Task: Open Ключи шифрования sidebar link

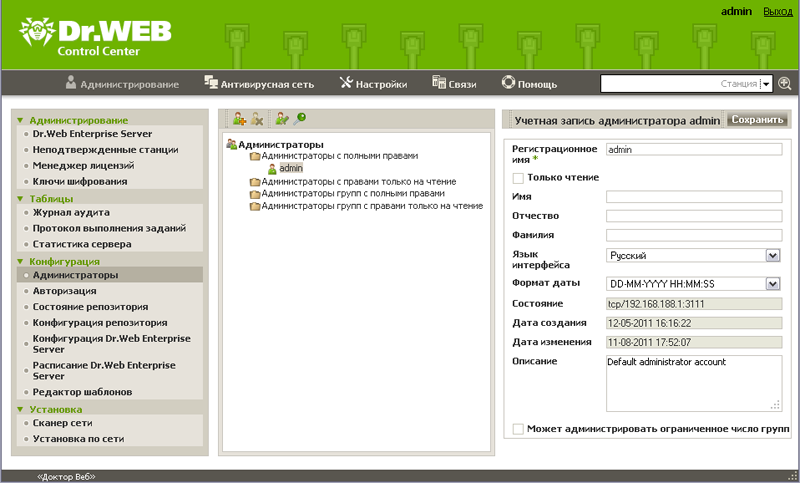Action: point(80,181)
